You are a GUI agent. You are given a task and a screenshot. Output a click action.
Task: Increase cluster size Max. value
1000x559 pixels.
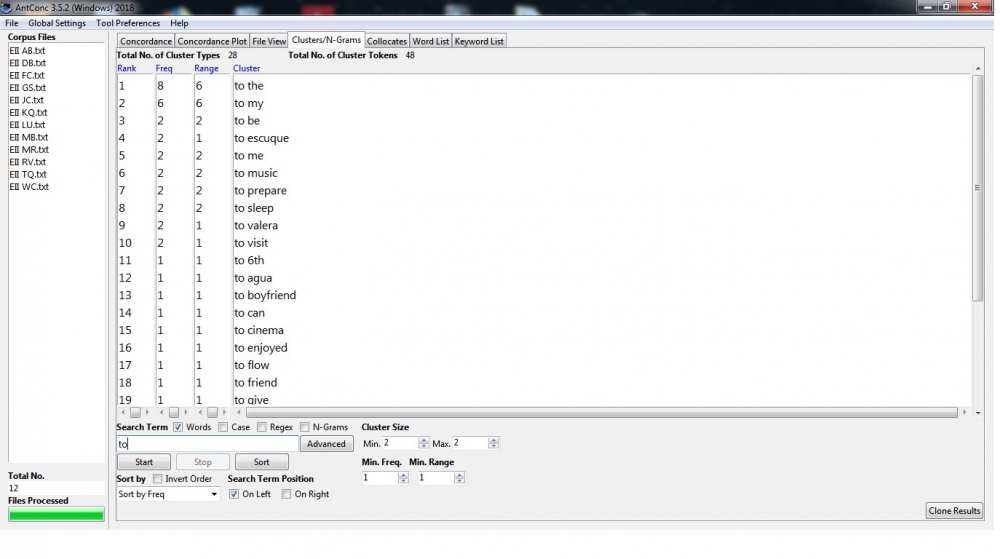tap(494, 440)
